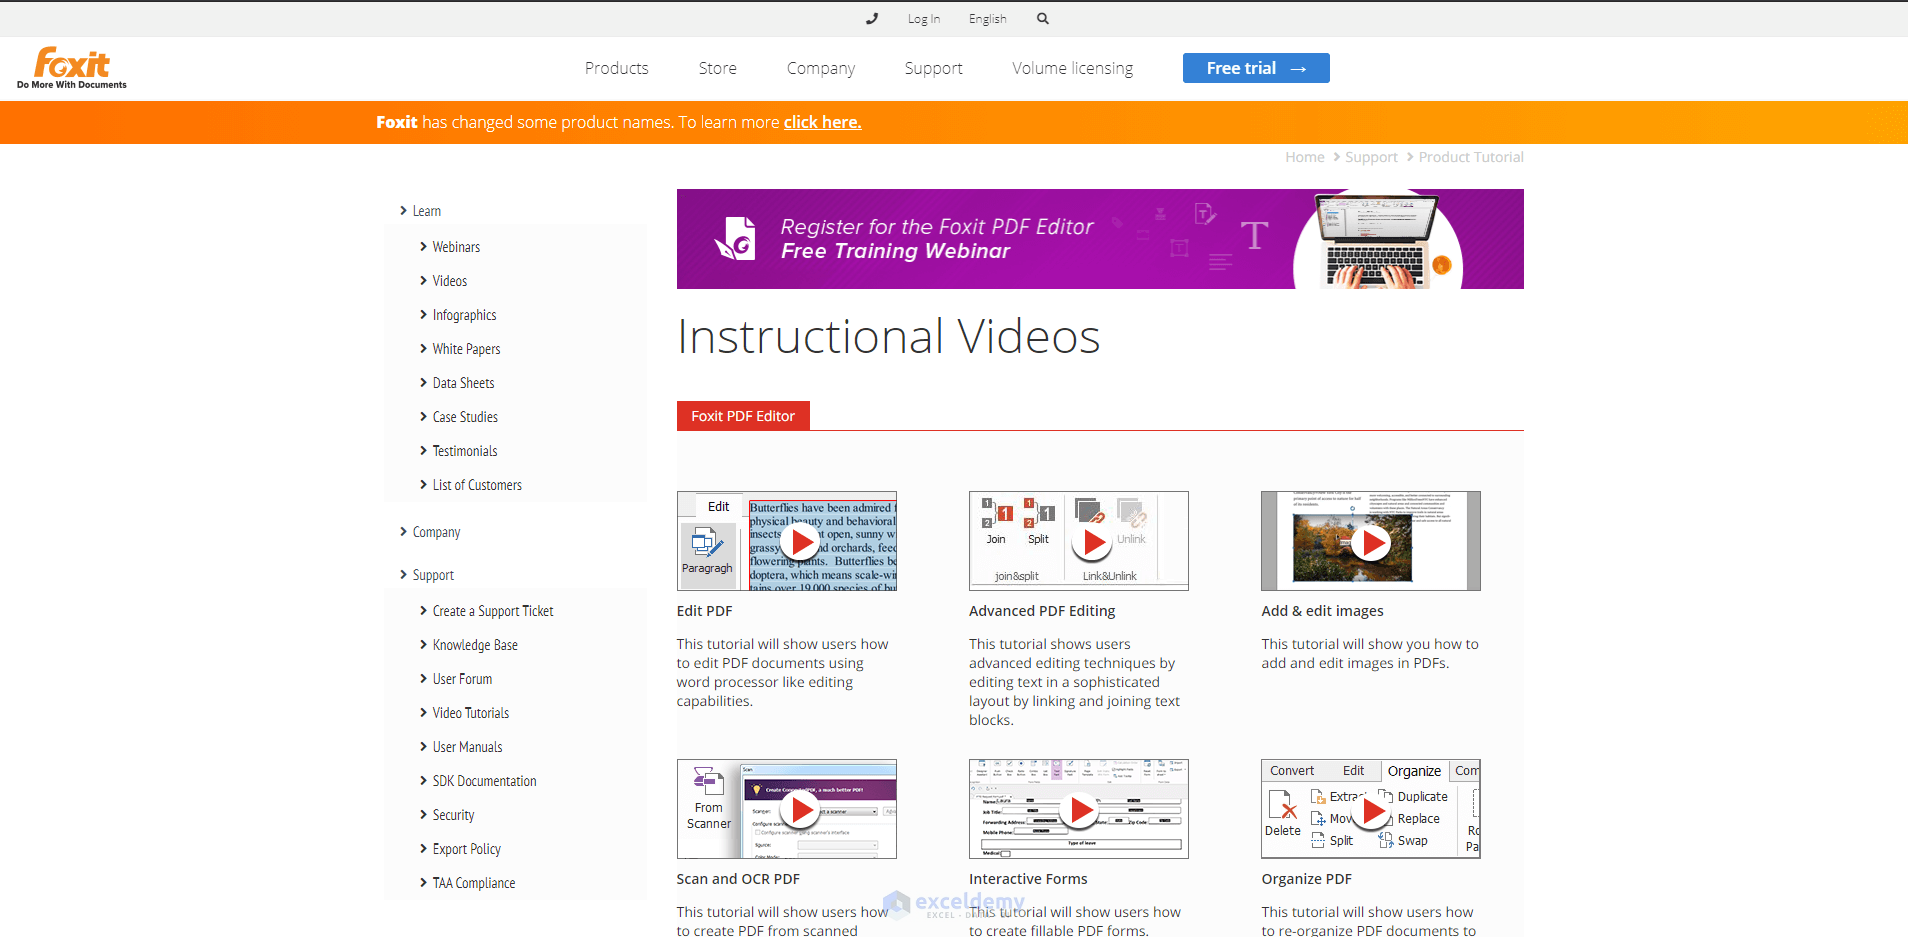Image resolution: width=1908 pixels, height=937 pixels.
Task: Open Create a Support Ticket link
Action: click(493, 611)
